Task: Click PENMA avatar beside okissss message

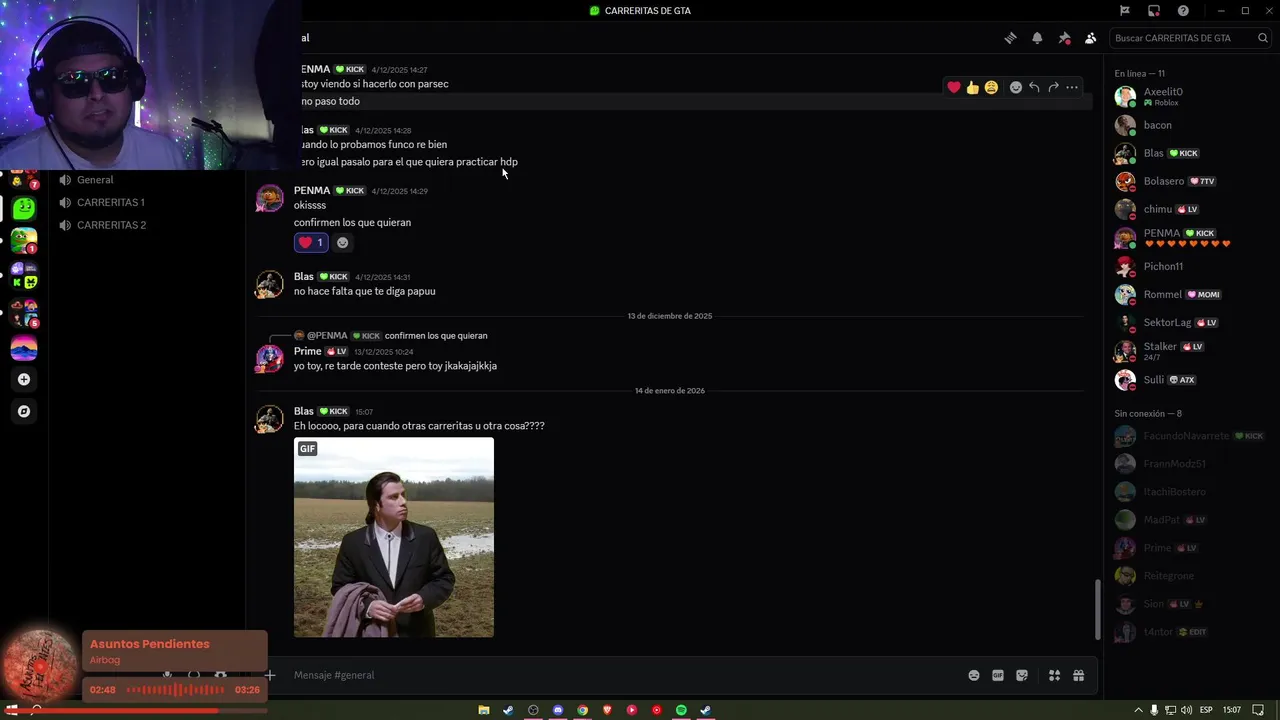Action: coord(269,198)
